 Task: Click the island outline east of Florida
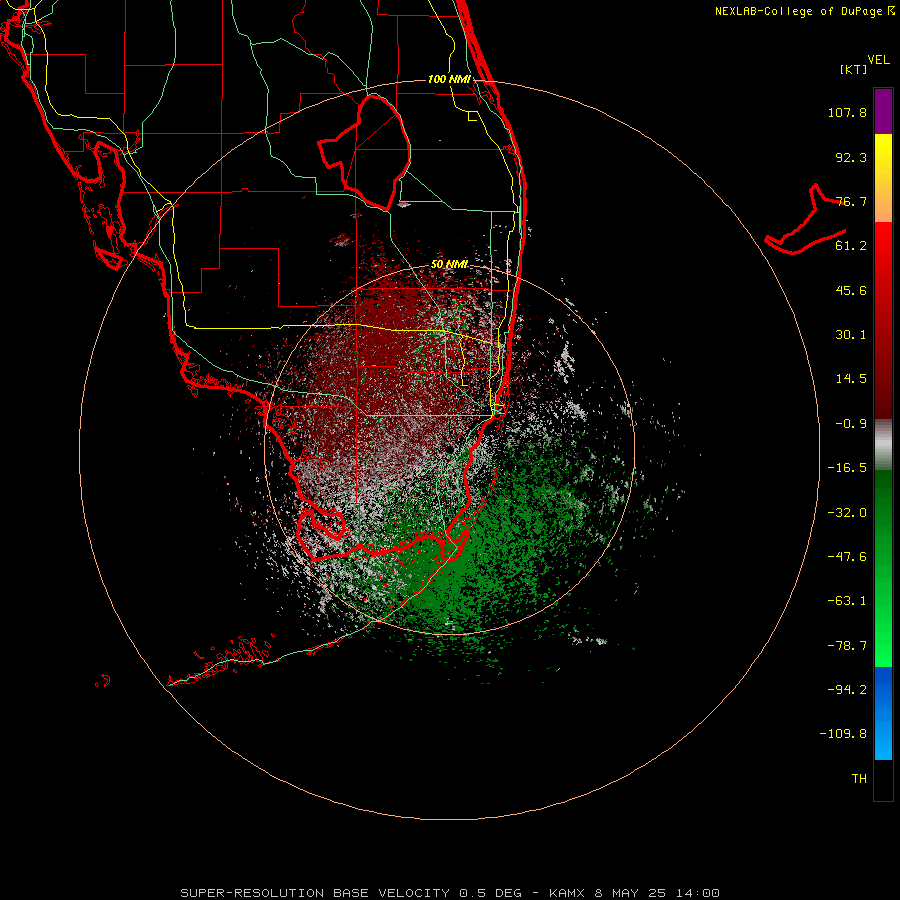[x=805, y=221]
